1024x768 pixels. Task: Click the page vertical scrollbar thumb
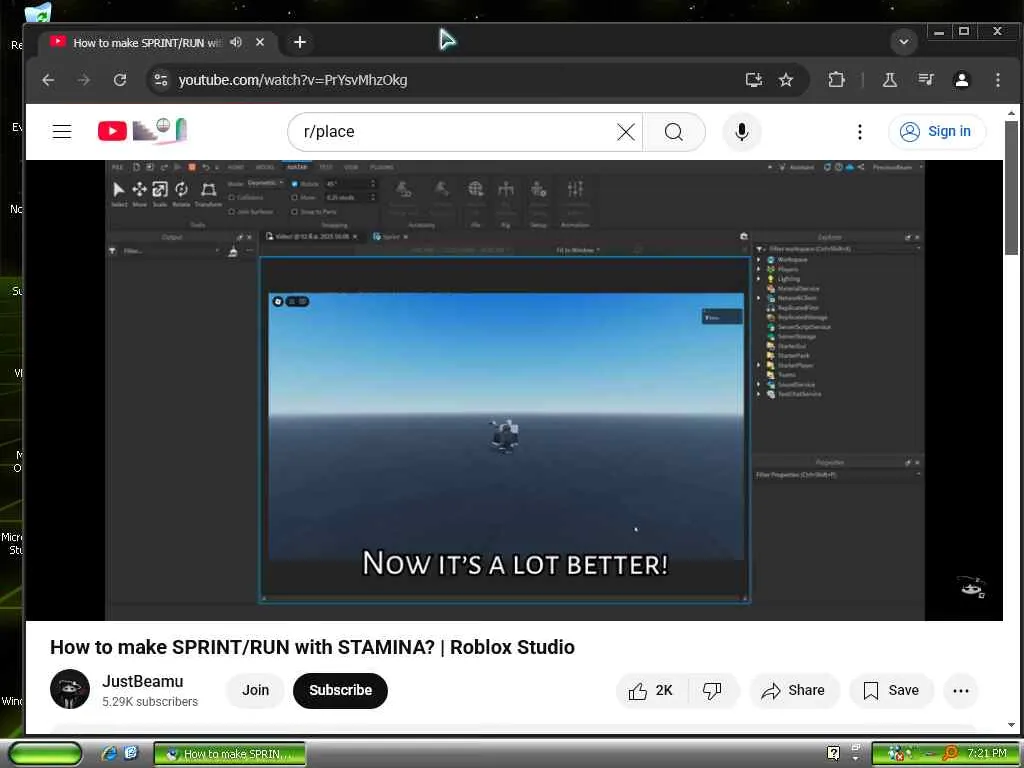point(1011,187)
